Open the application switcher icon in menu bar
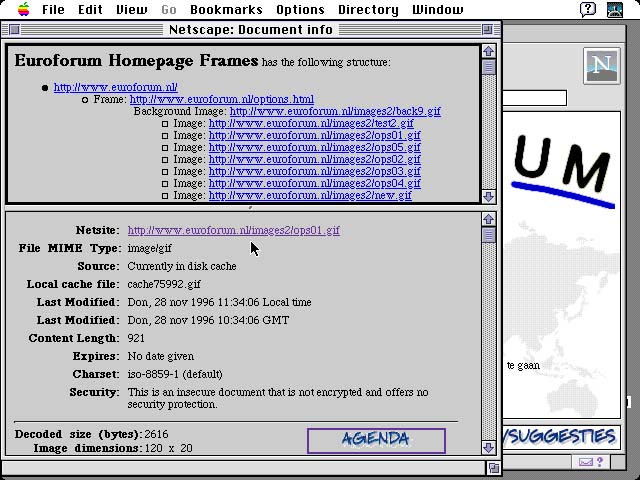This screenshot has width=640, height=480. [x=615, y=9]
